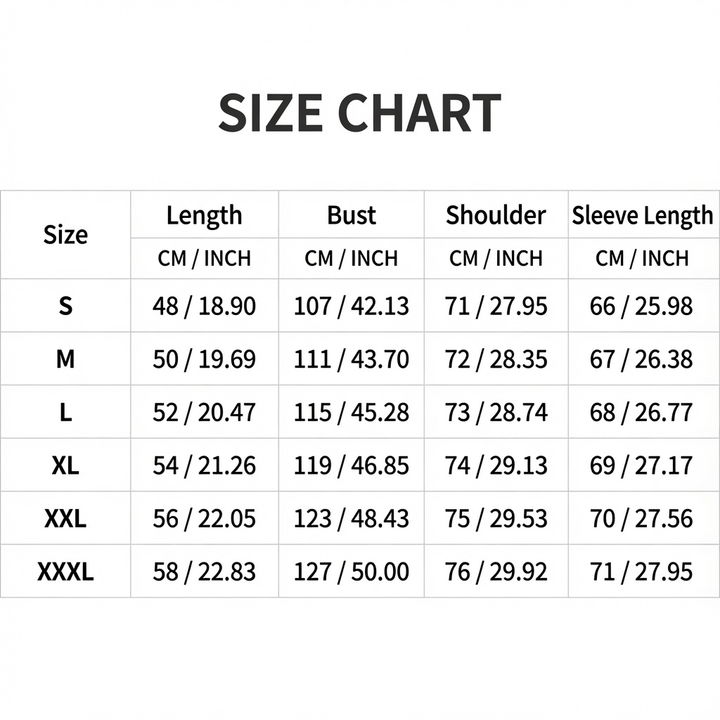720x720 pixels.
Task: Select the M size row label
Action: (x=65, y=359)
